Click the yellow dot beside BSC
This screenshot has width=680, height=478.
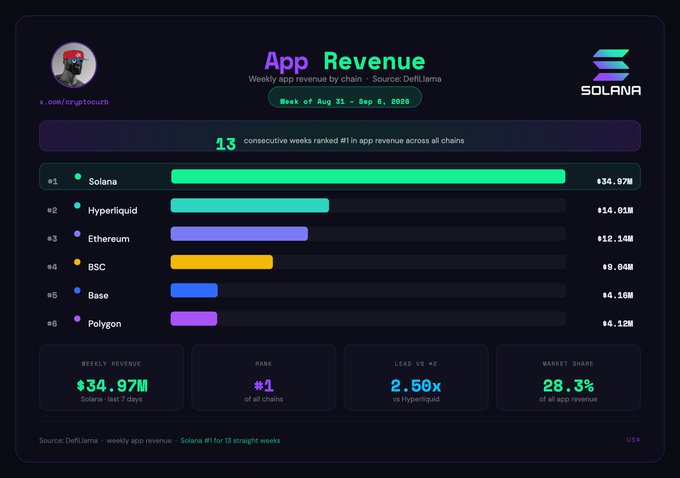point(77,262)
